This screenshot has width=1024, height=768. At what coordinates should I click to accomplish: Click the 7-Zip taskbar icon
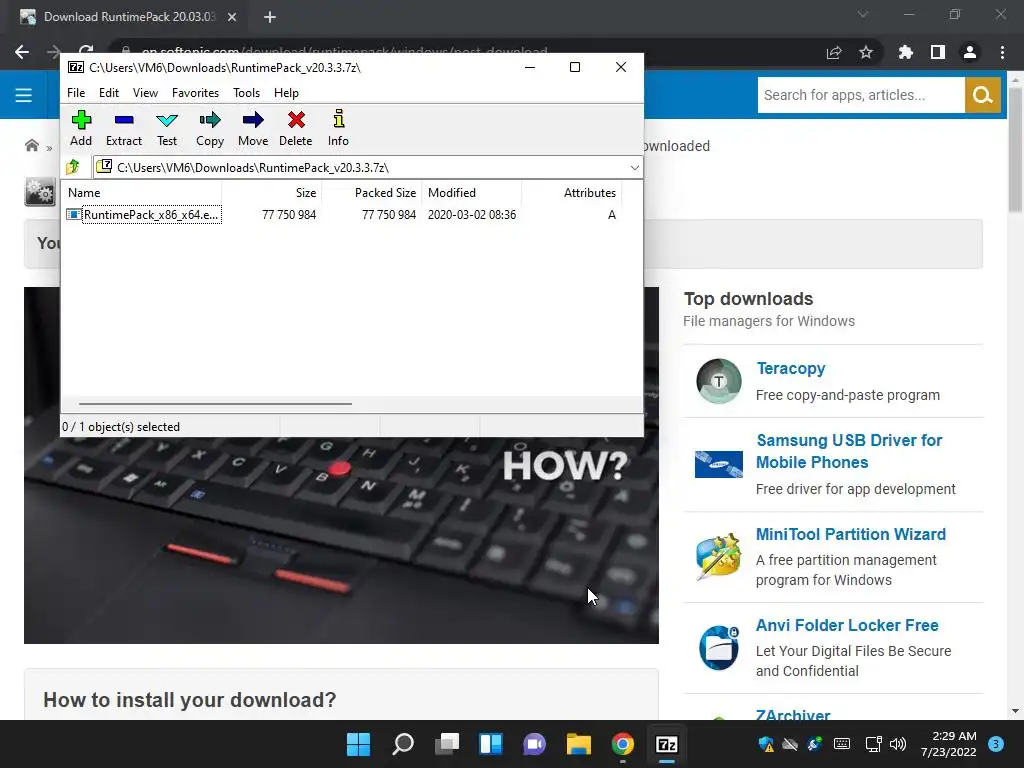point(667,744)
